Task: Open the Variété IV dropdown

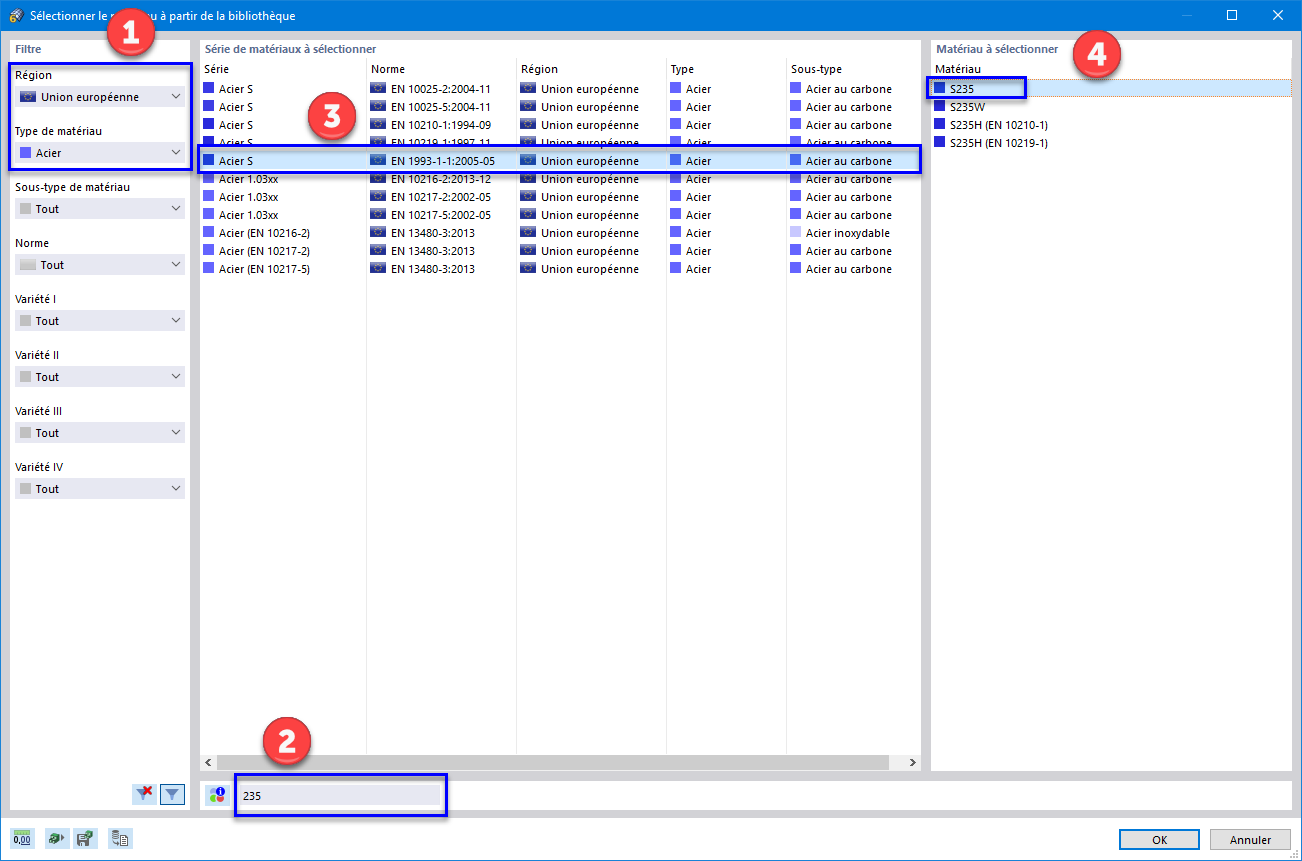Action: [100, 489]
